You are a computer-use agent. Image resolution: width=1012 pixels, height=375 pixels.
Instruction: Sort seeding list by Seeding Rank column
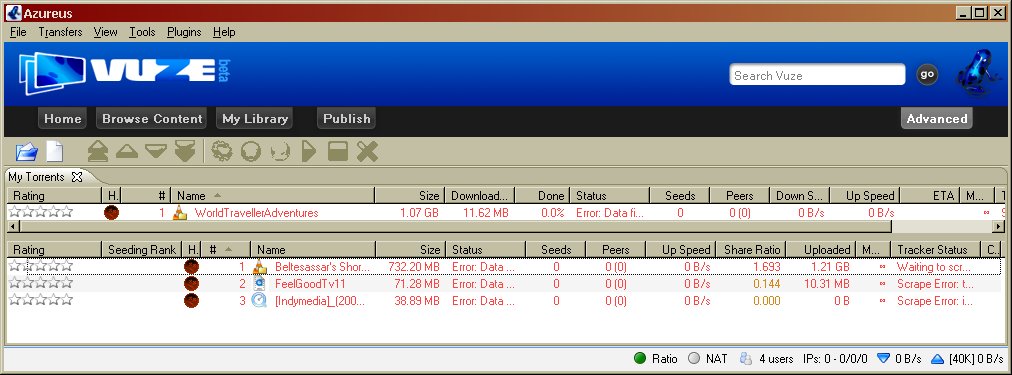click(141, 249)
